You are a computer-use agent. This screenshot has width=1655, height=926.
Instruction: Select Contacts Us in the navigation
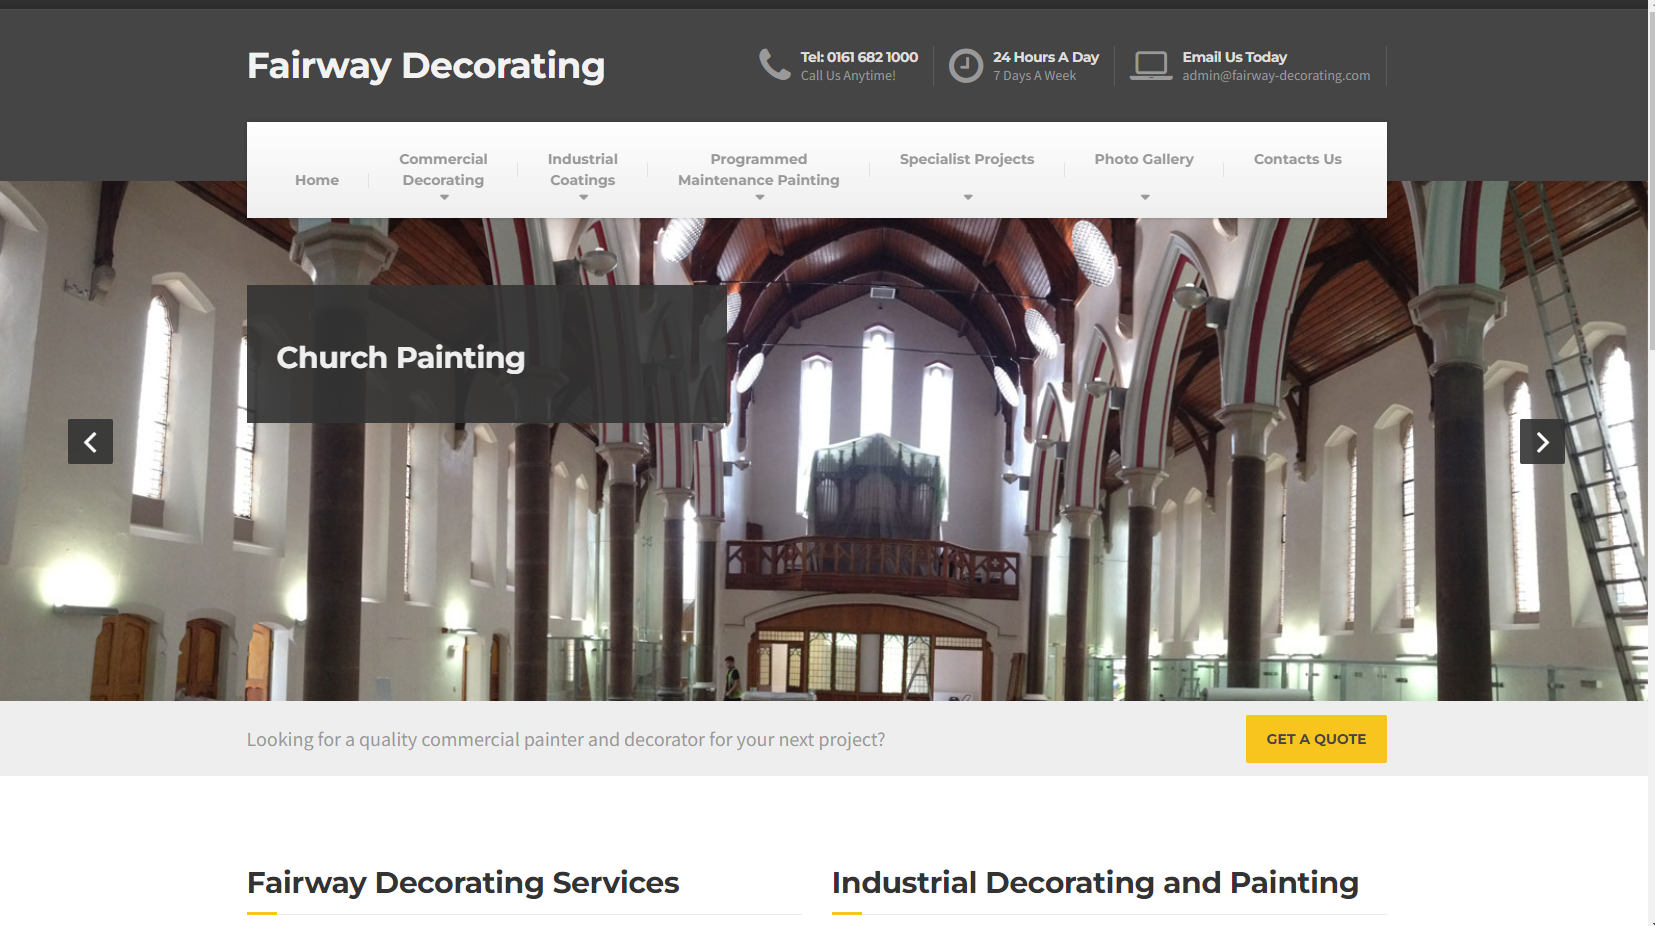coord(1297,159)
